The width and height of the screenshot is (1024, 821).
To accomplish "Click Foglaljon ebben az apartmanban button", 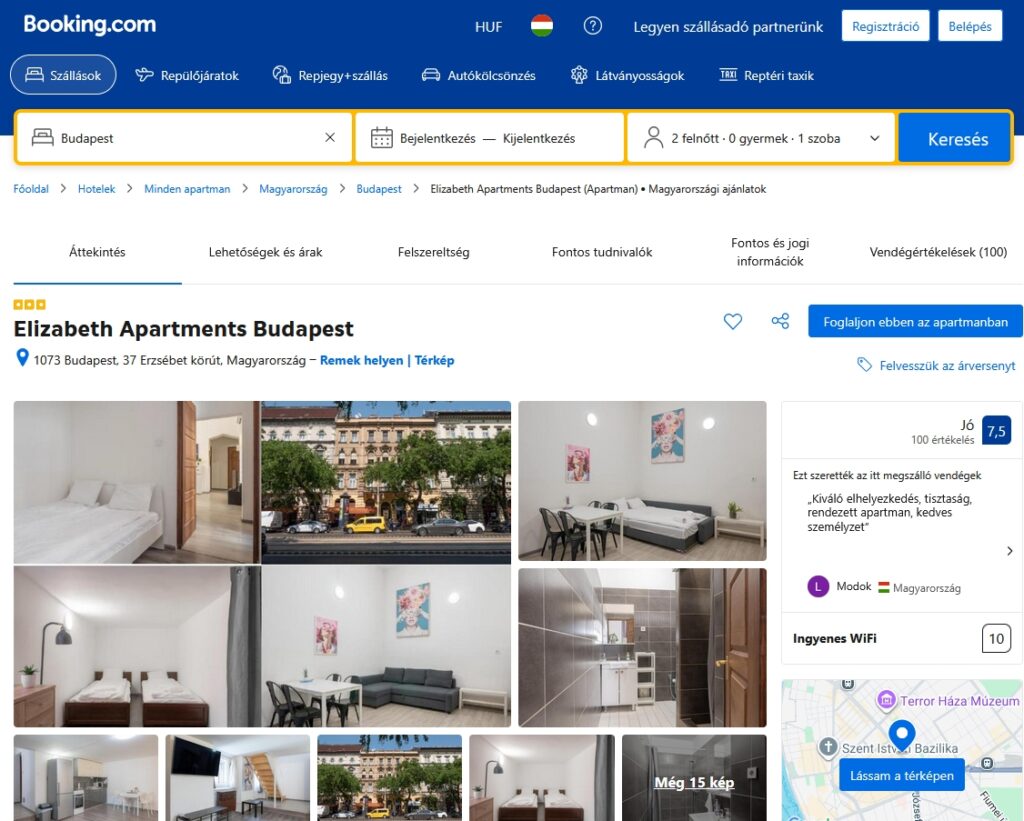I will 915,322.
